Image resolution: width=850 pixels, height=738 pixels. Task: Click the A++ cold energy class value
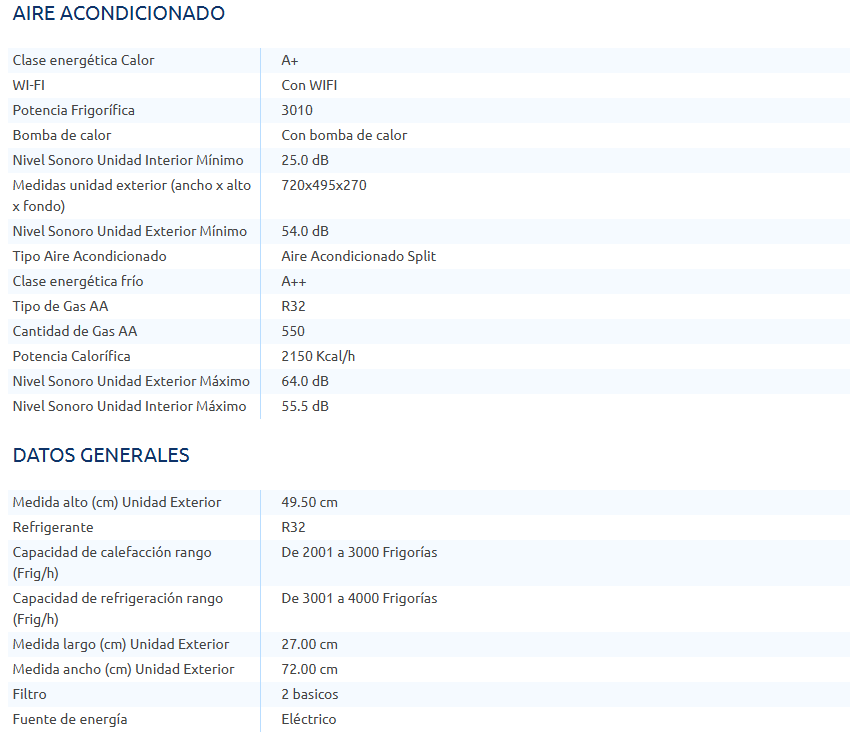[x=296, y=281]
